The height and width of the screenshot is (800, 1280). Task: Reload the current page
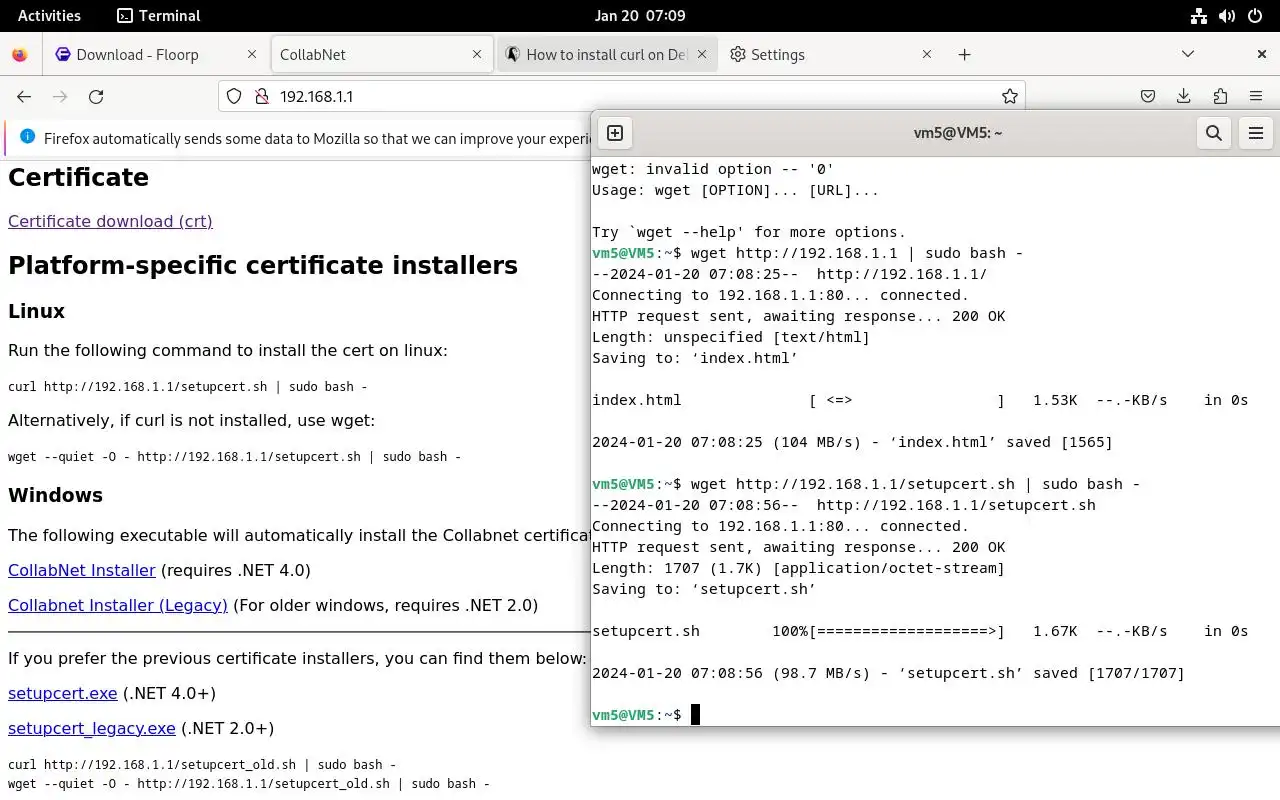(x=96, y=96)
